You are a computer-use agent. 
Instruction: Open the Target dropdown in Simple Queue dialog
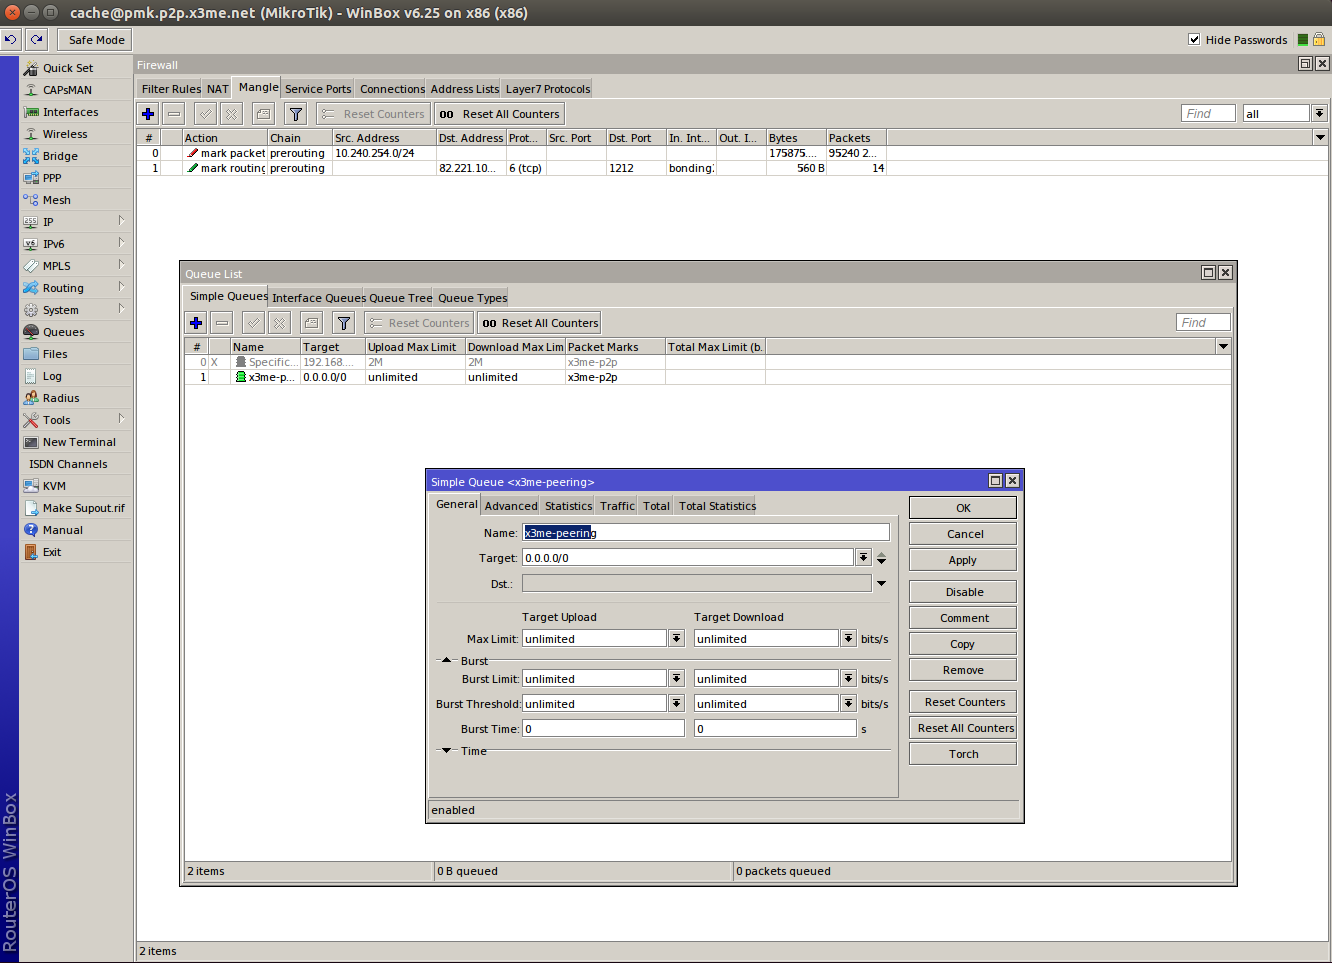[x=863, y=557]
